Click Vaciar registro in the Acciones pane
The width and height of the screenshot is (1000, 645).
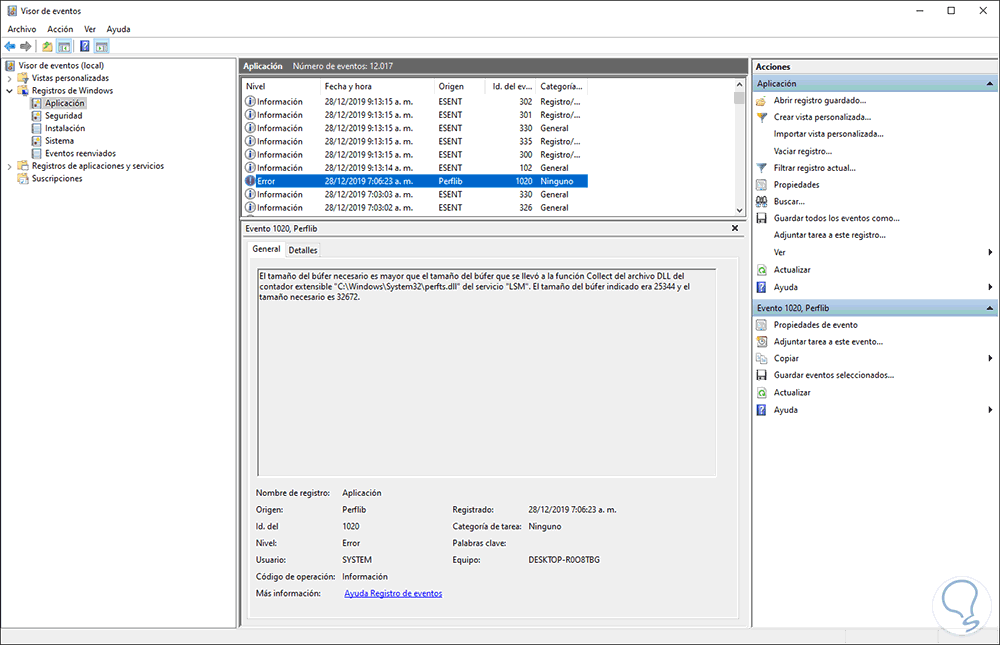[x=802, y=151]
